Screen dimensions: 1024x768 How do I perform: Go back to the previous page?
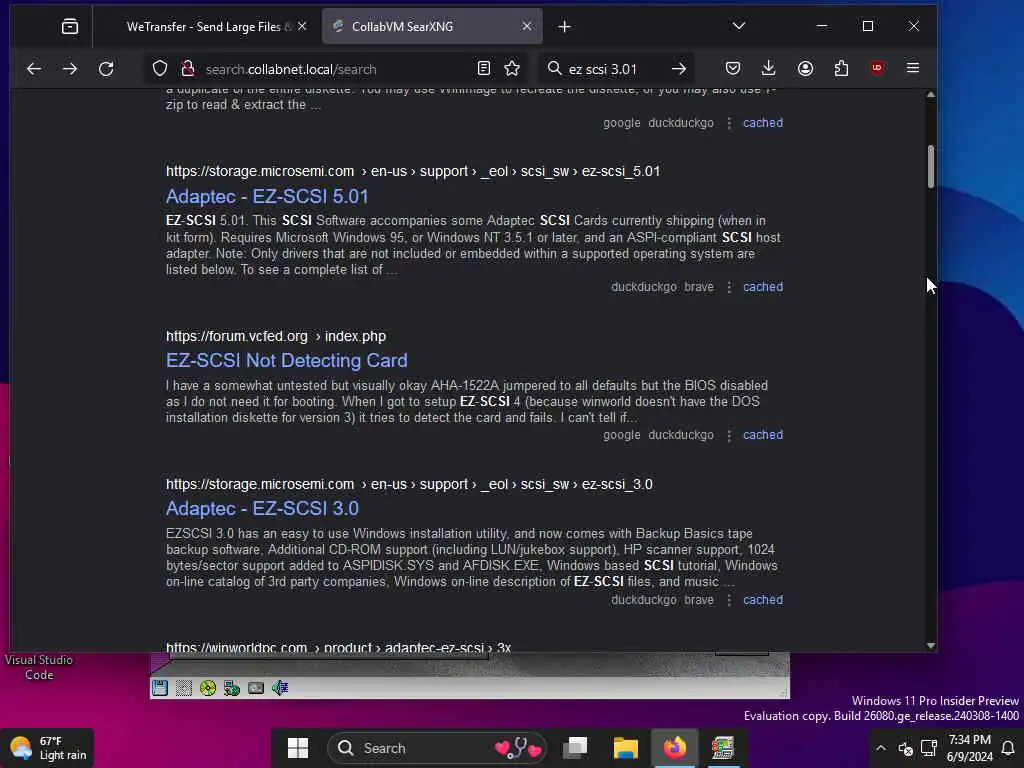pos(34,69)
